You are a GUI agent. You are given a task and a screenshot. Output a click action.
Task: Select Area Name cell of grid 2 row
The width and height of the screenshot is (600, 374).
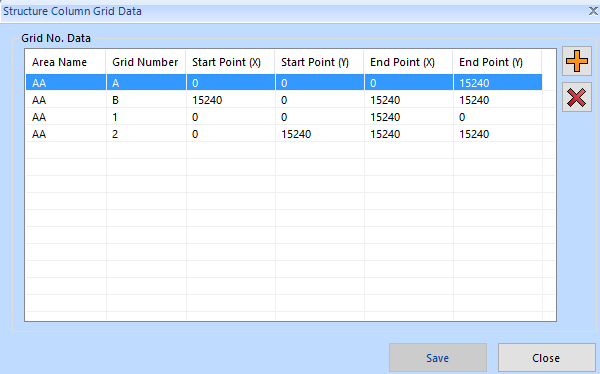tap(65, 134)
